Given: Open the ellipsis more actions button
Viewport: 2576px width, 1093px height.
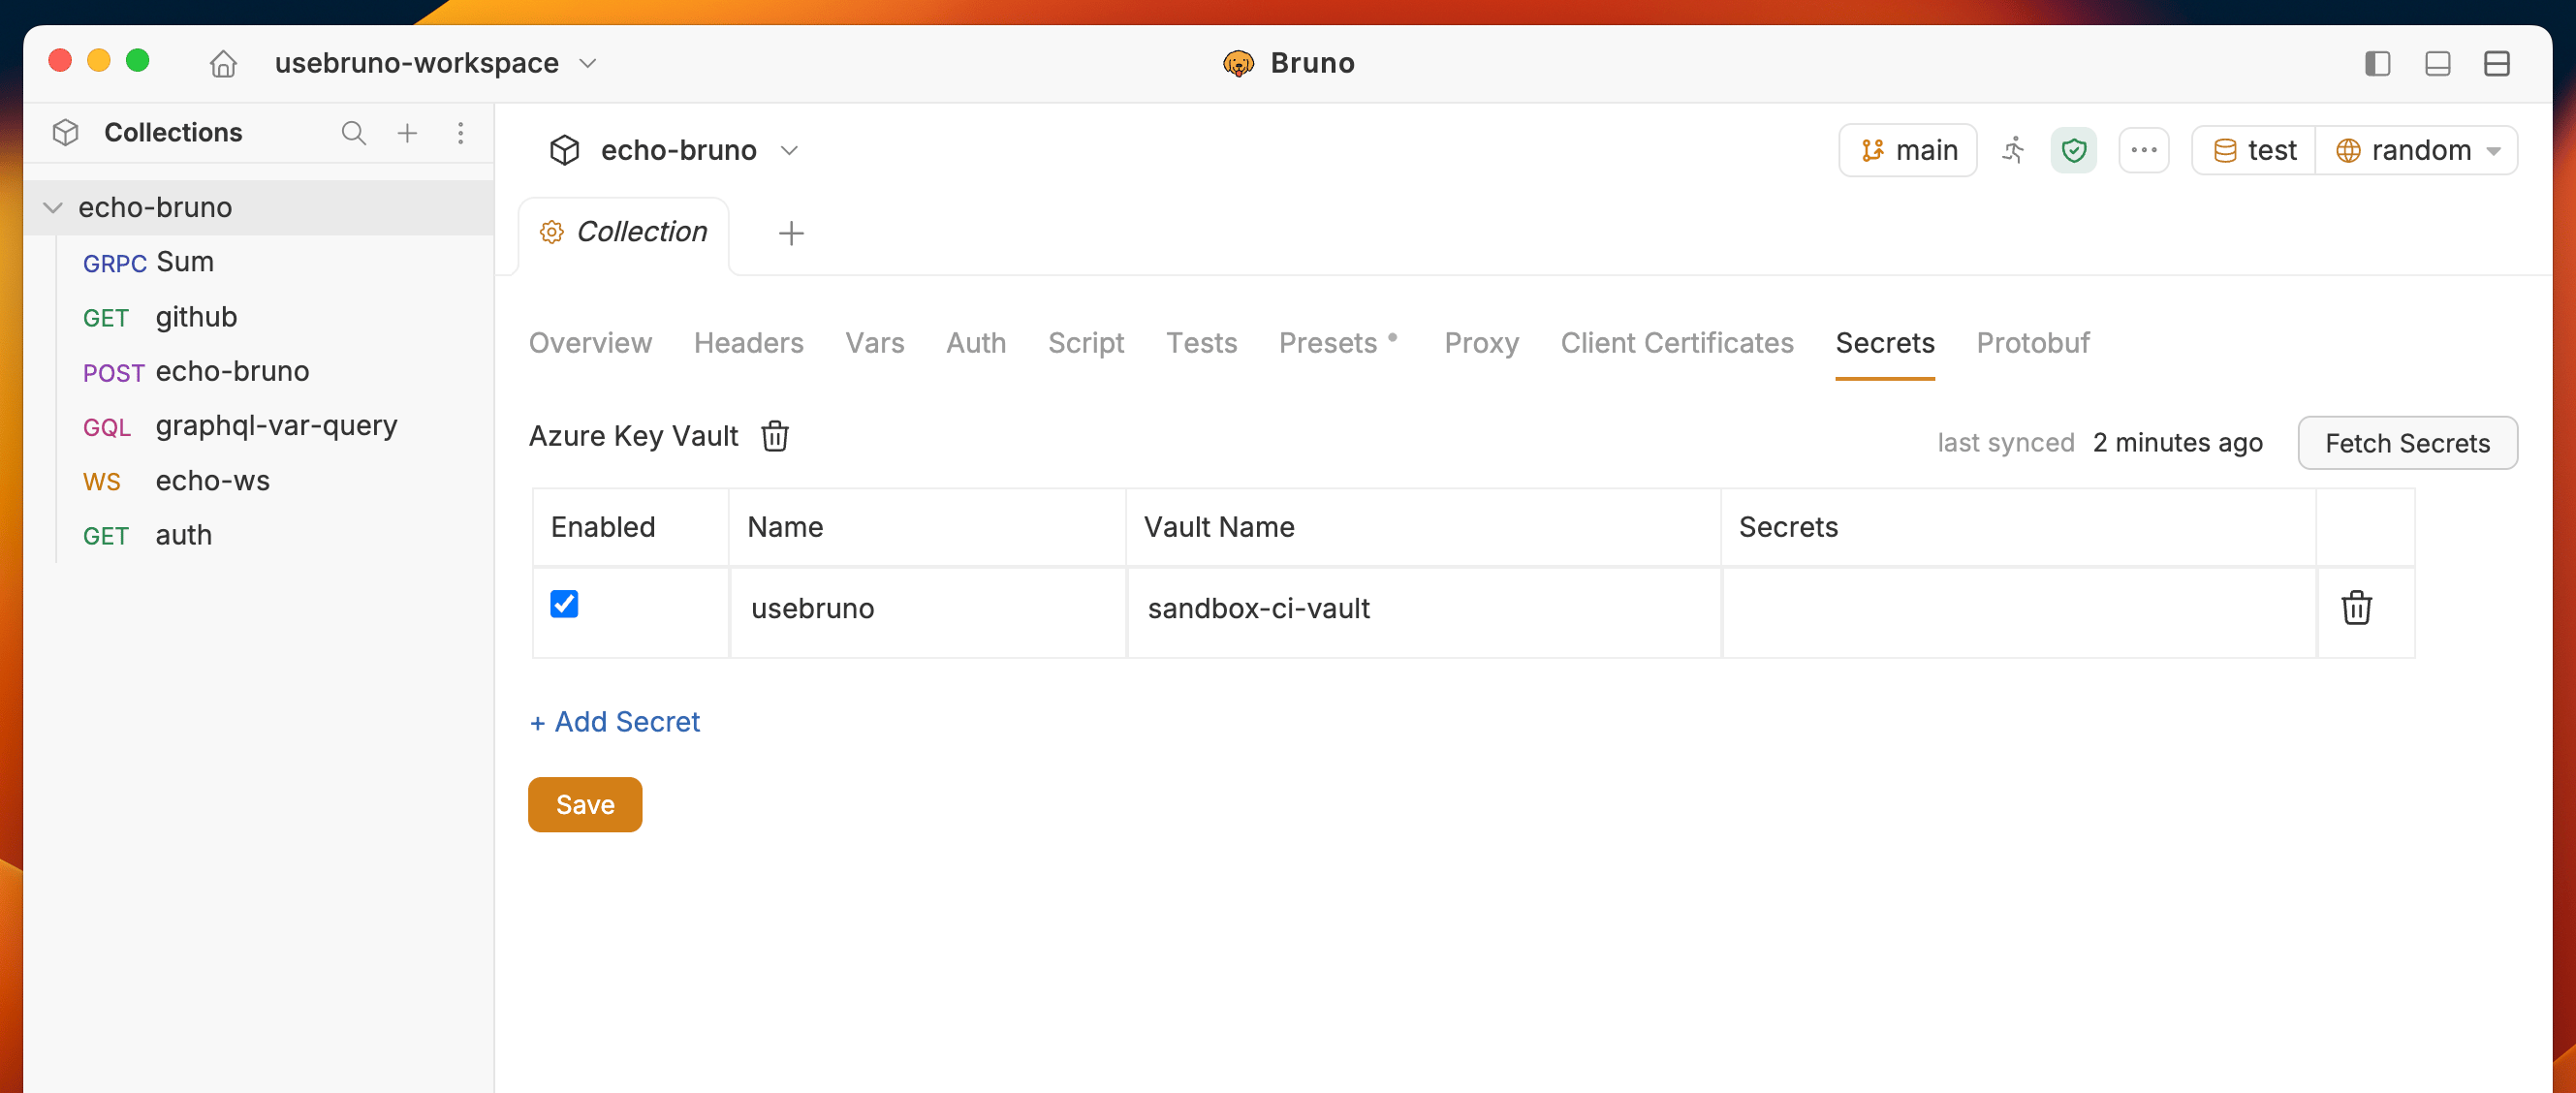Looking at the screenshot, I should coord(2143,150).
